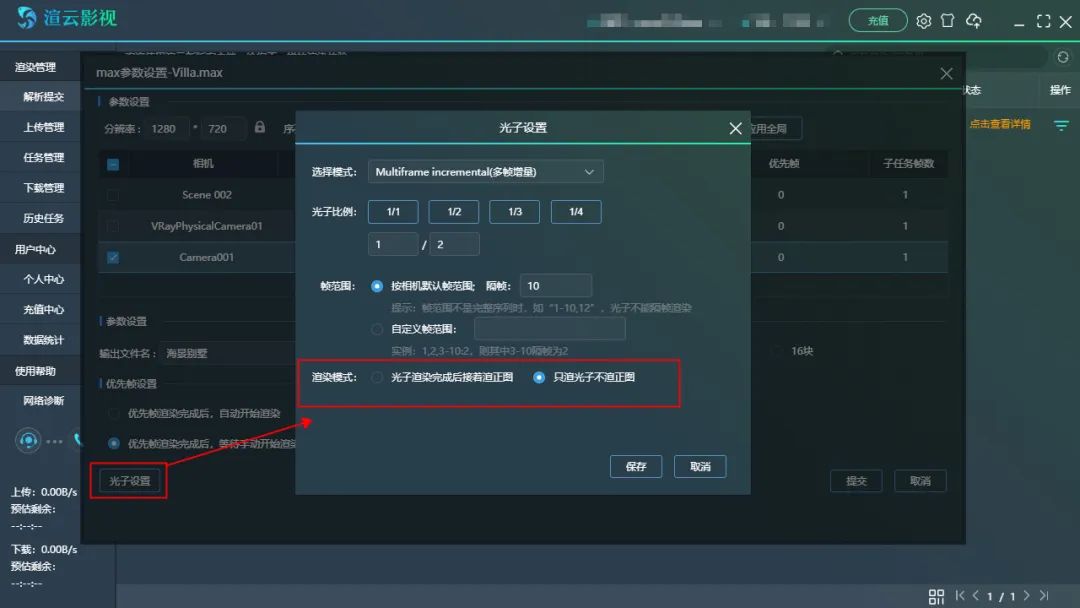1080x608 pixels.
Task: Close the 光子设置 dialog with X
Action: click(x=735, y=129)
